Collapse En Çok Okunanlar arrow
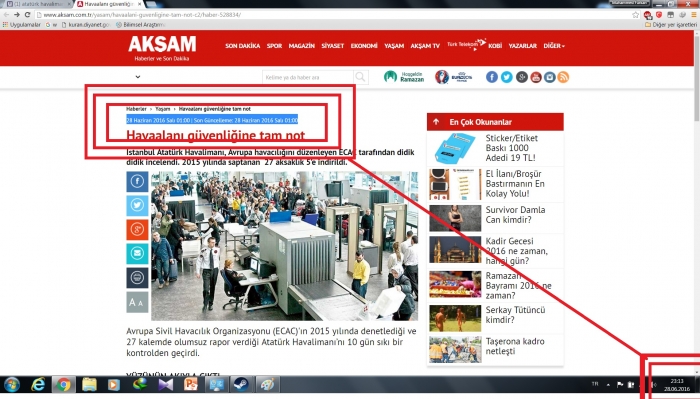Viewport: 700px width, 399px height. [436, 122]
